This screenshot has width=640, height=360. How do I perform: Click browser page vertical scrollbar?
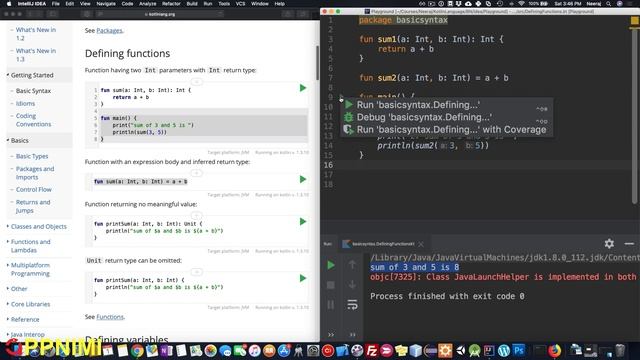click(317, 63)
